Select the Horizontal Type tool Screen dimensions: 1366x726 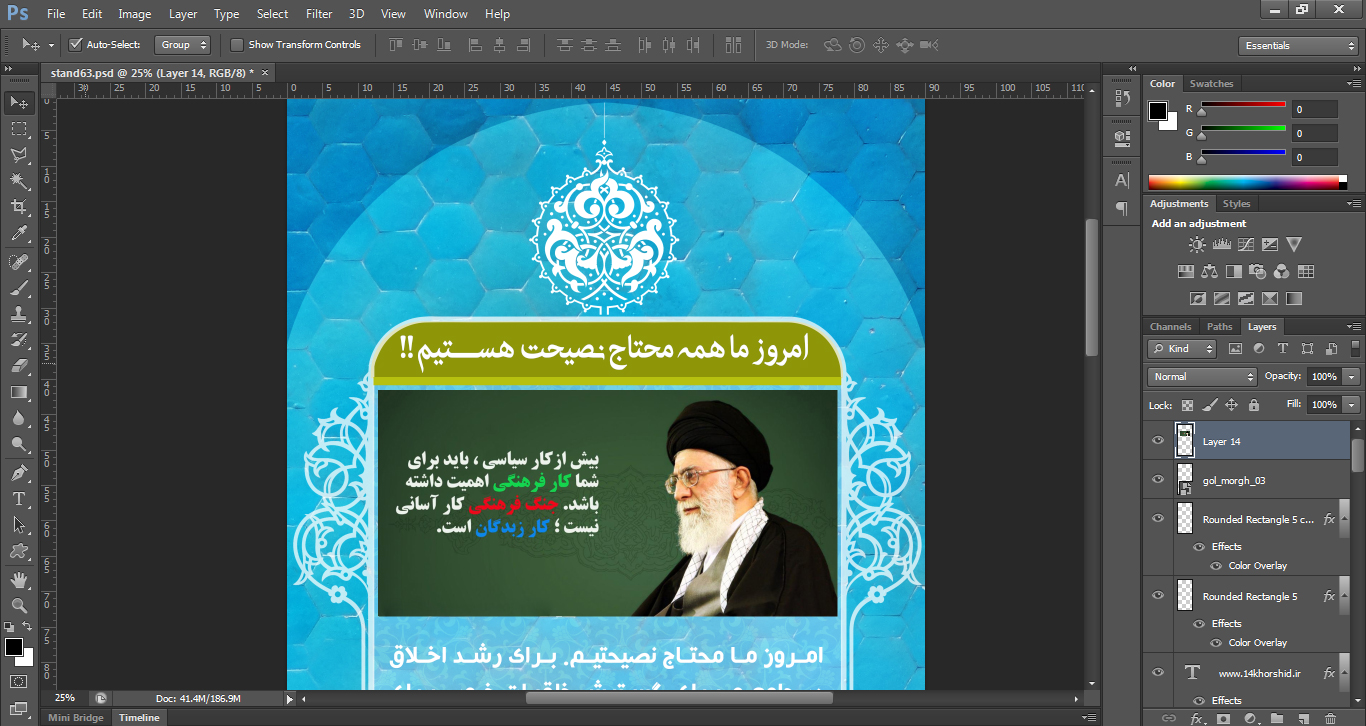pos(19,498)
